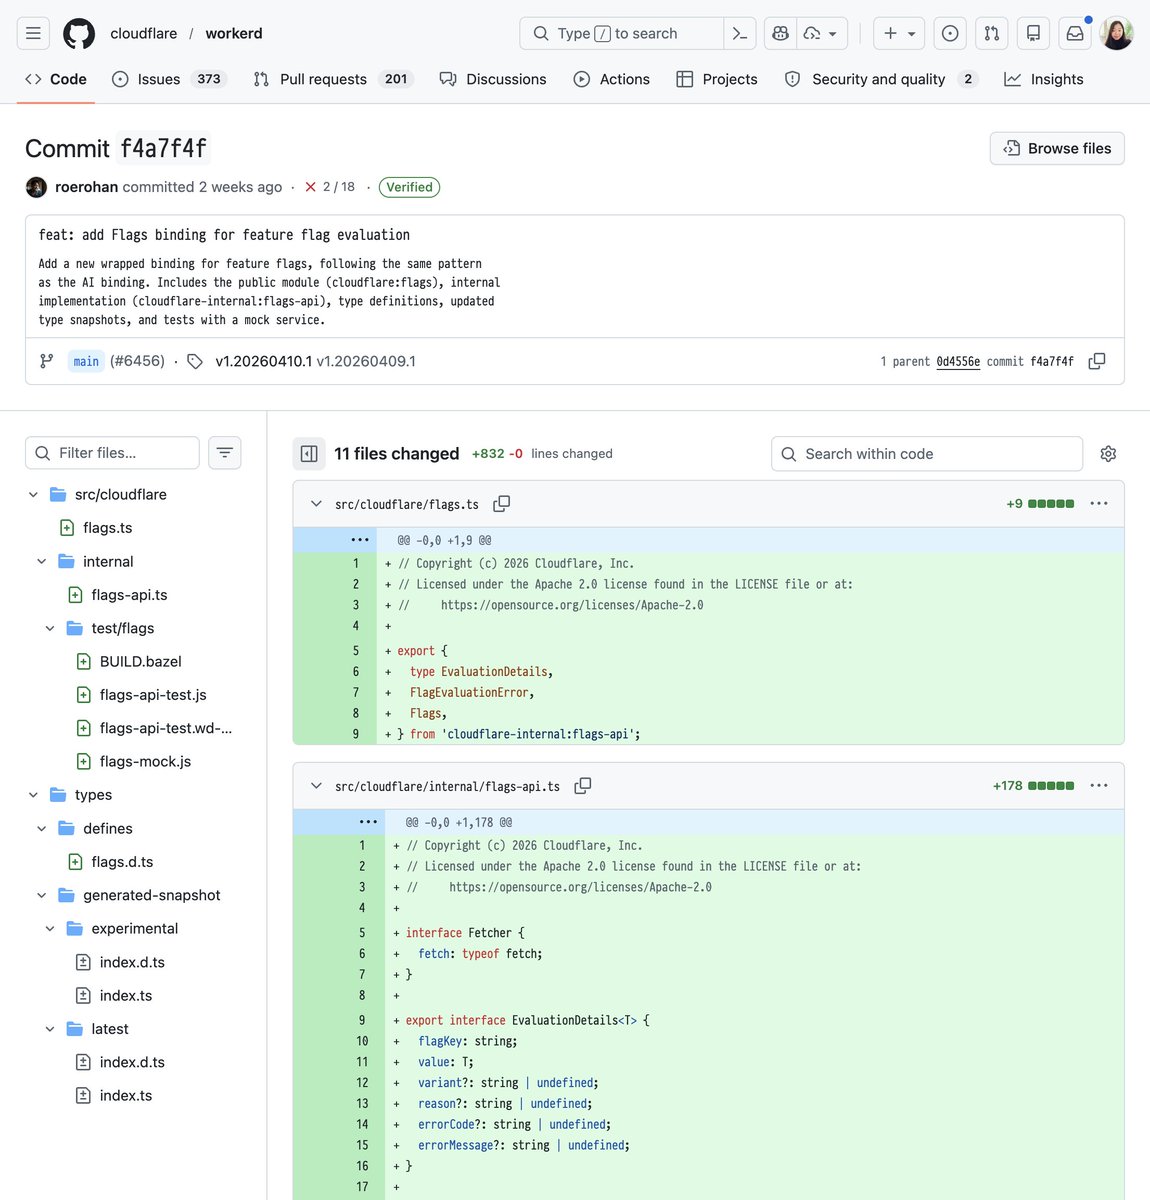Click the Verified signature badge
The width and height of the screenshot is (1150, 1200).
[x=409, y=187]
